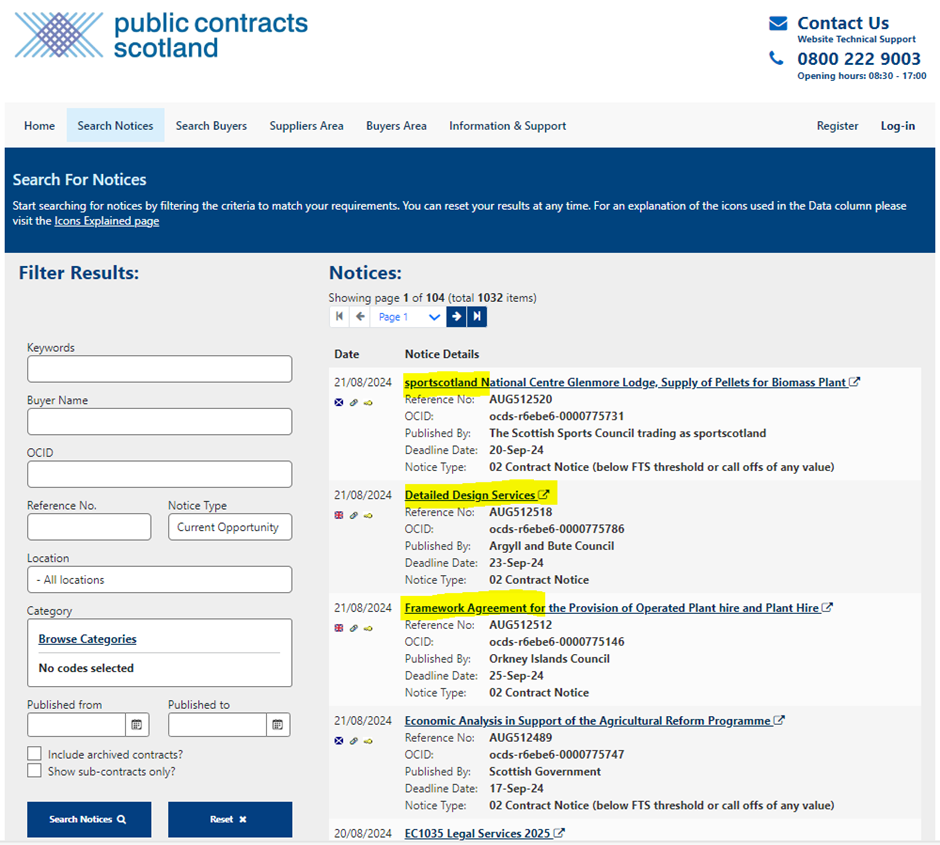Screen dimensions: 940x845
Task: Open Notice Type dropdown showing Current Opportunity
Action: 230,527
